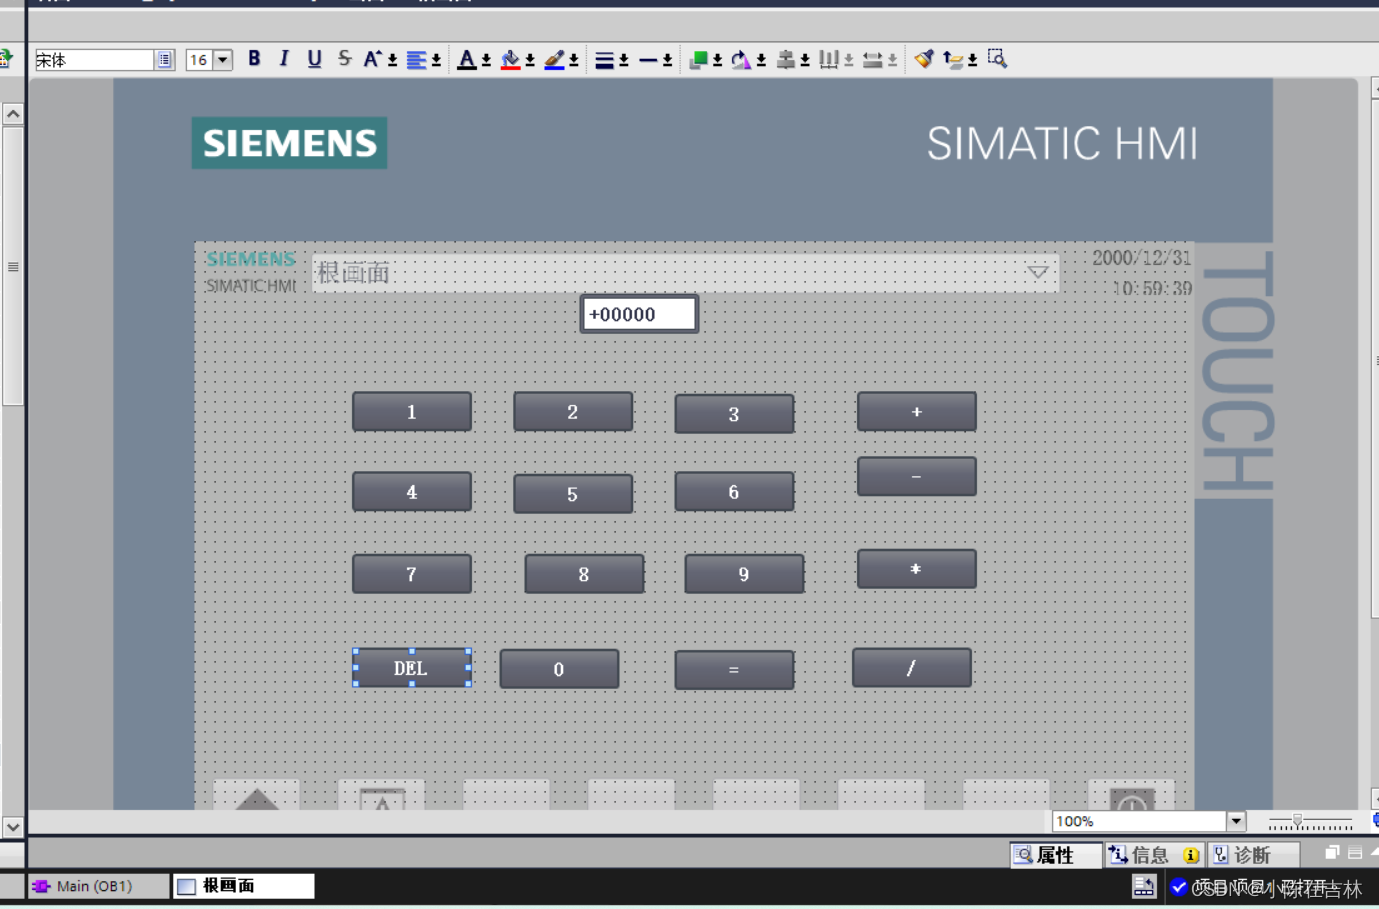Click the status bar layout reset icon

click(1143, 886)
